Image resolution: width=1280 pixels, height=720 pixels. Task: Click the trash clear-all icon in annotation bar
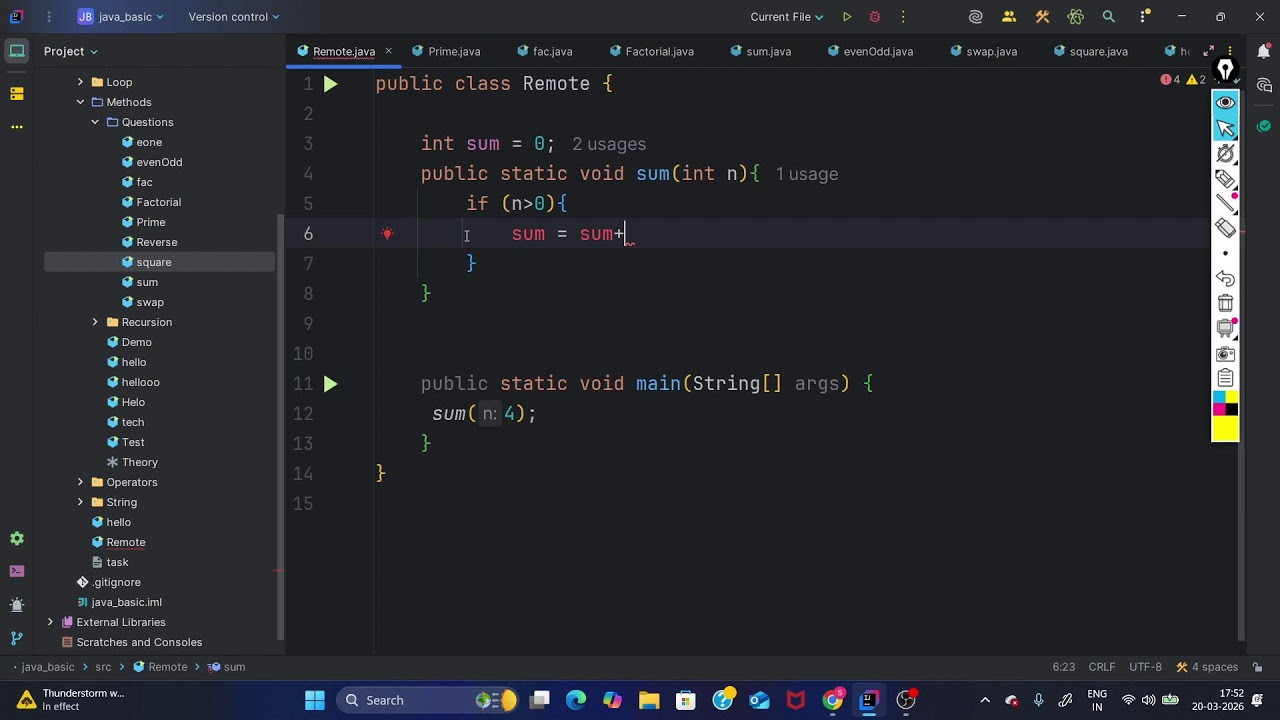tap(1225, 303)
